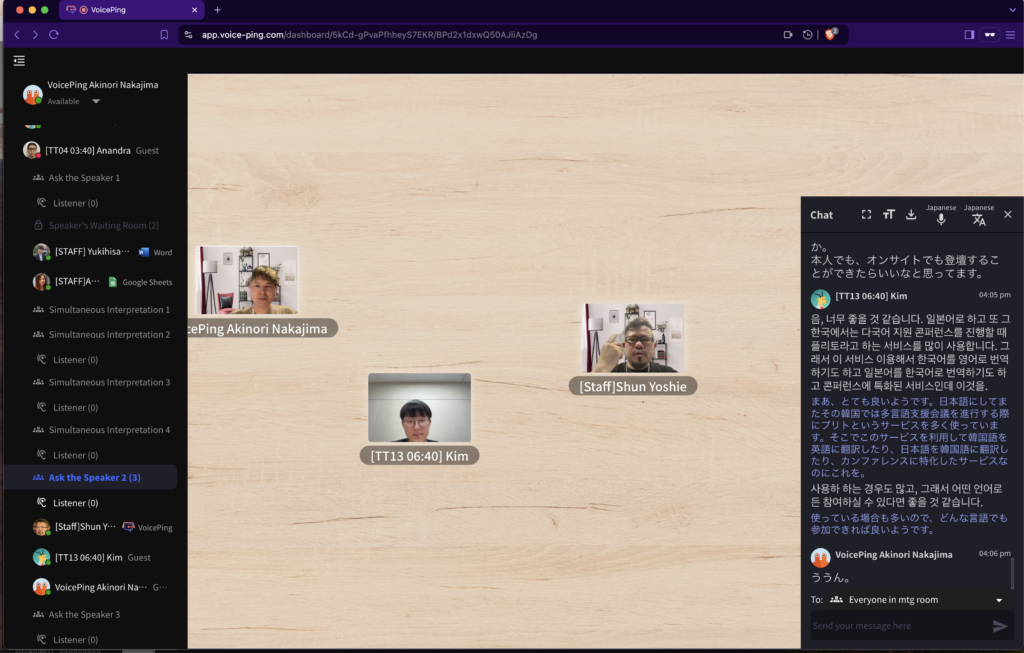Collapse the sidebar with the hamburger icon
Image resolution: width=1024 pixels, height=653 pixels.
18,60
